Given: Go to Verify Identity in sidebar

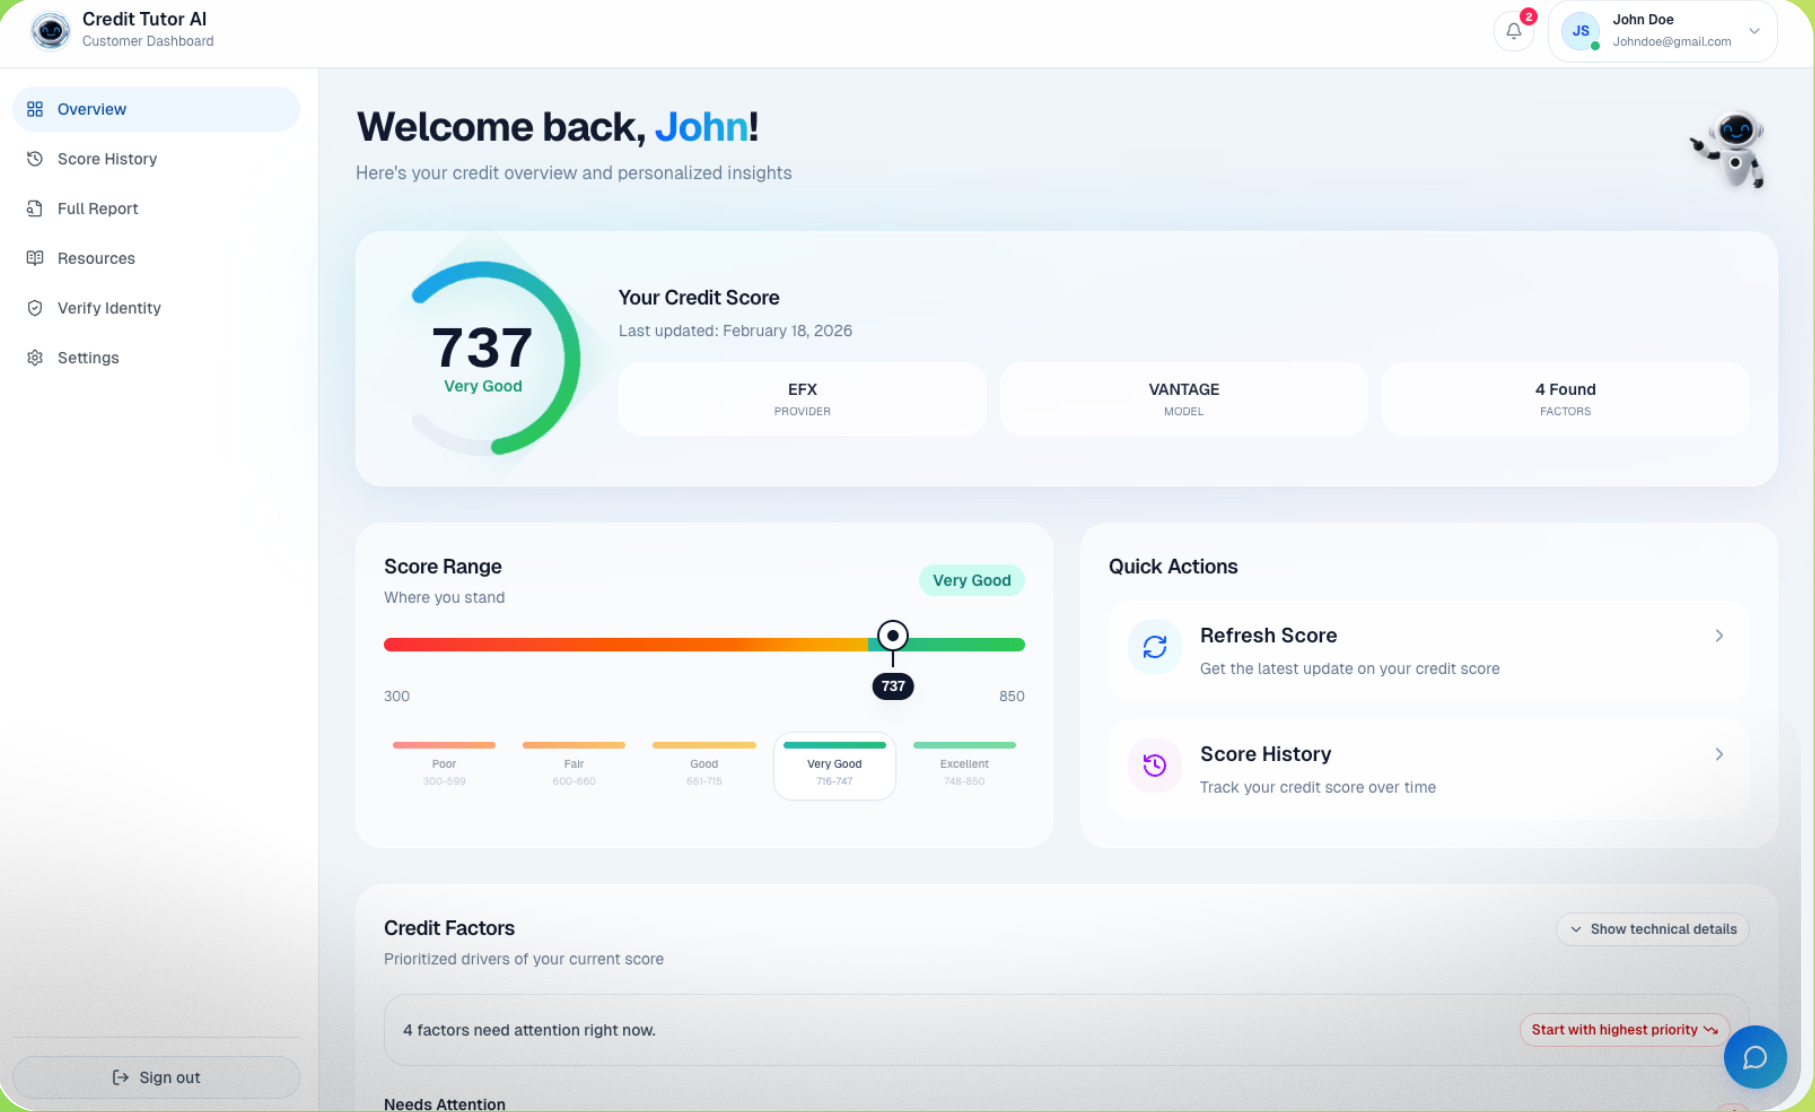Looking at the screenshot, I should point(109,308).
